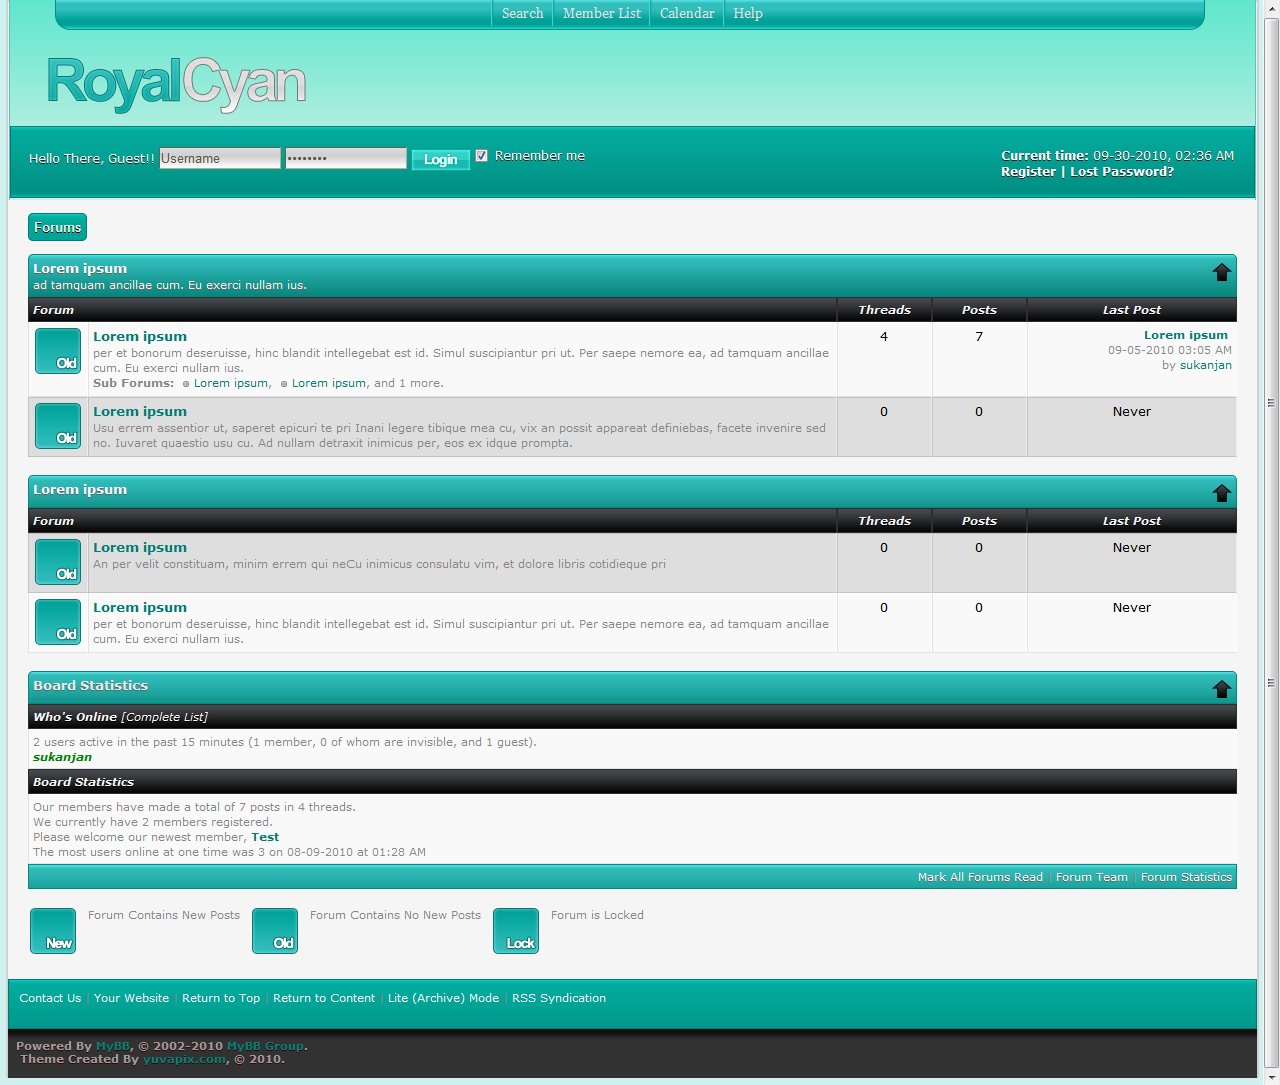
Task: Open the Calendar menu item
Action: coord(687,13)
